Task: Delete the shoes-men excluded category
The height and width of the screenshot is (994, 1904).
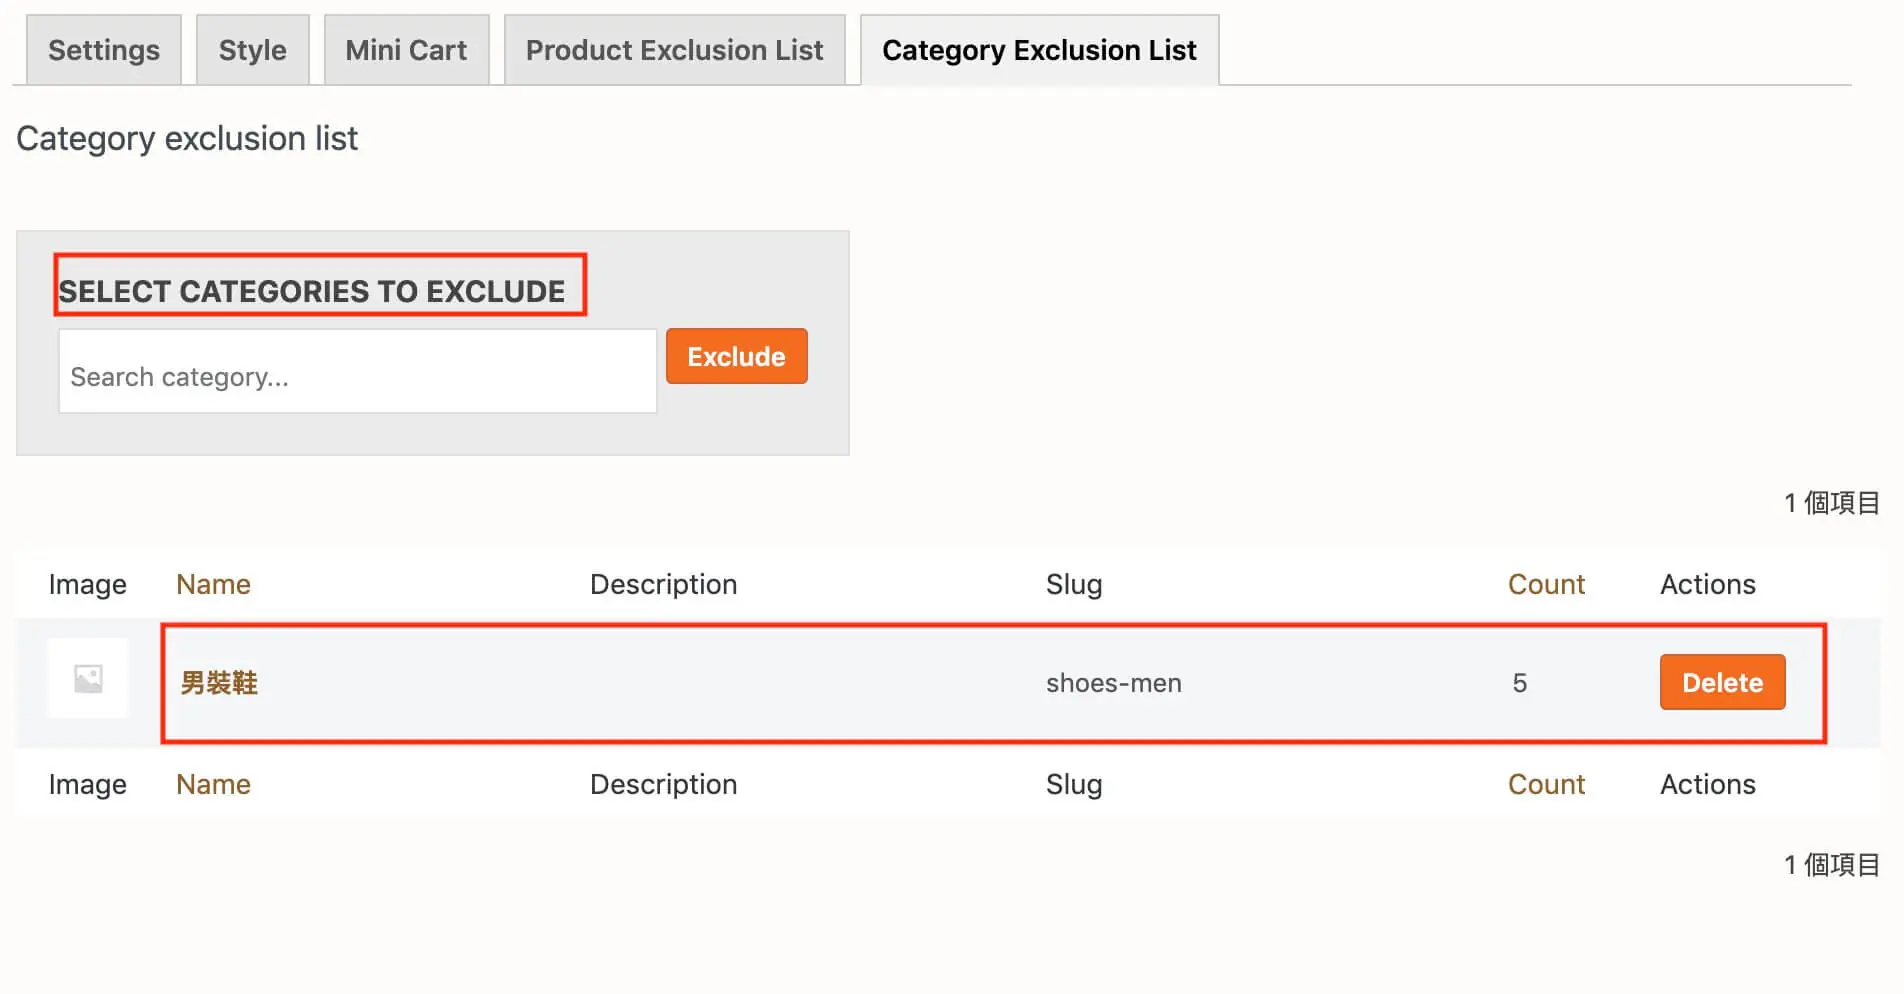Action: [1722, 682]
